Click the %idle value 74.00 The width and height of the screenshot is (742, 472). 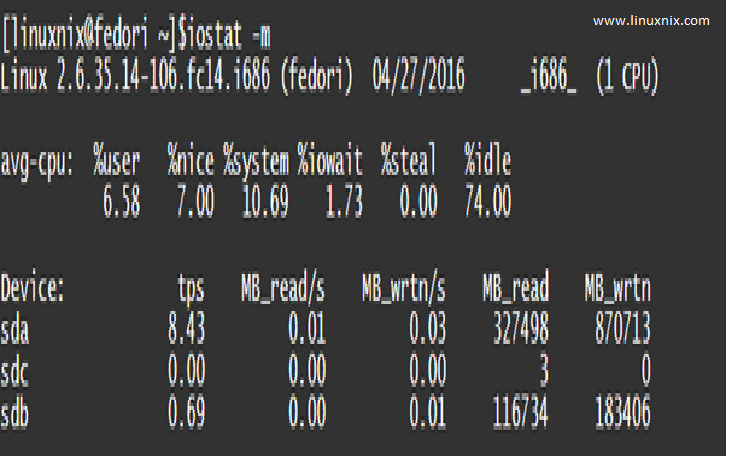(x=487, y=203)
